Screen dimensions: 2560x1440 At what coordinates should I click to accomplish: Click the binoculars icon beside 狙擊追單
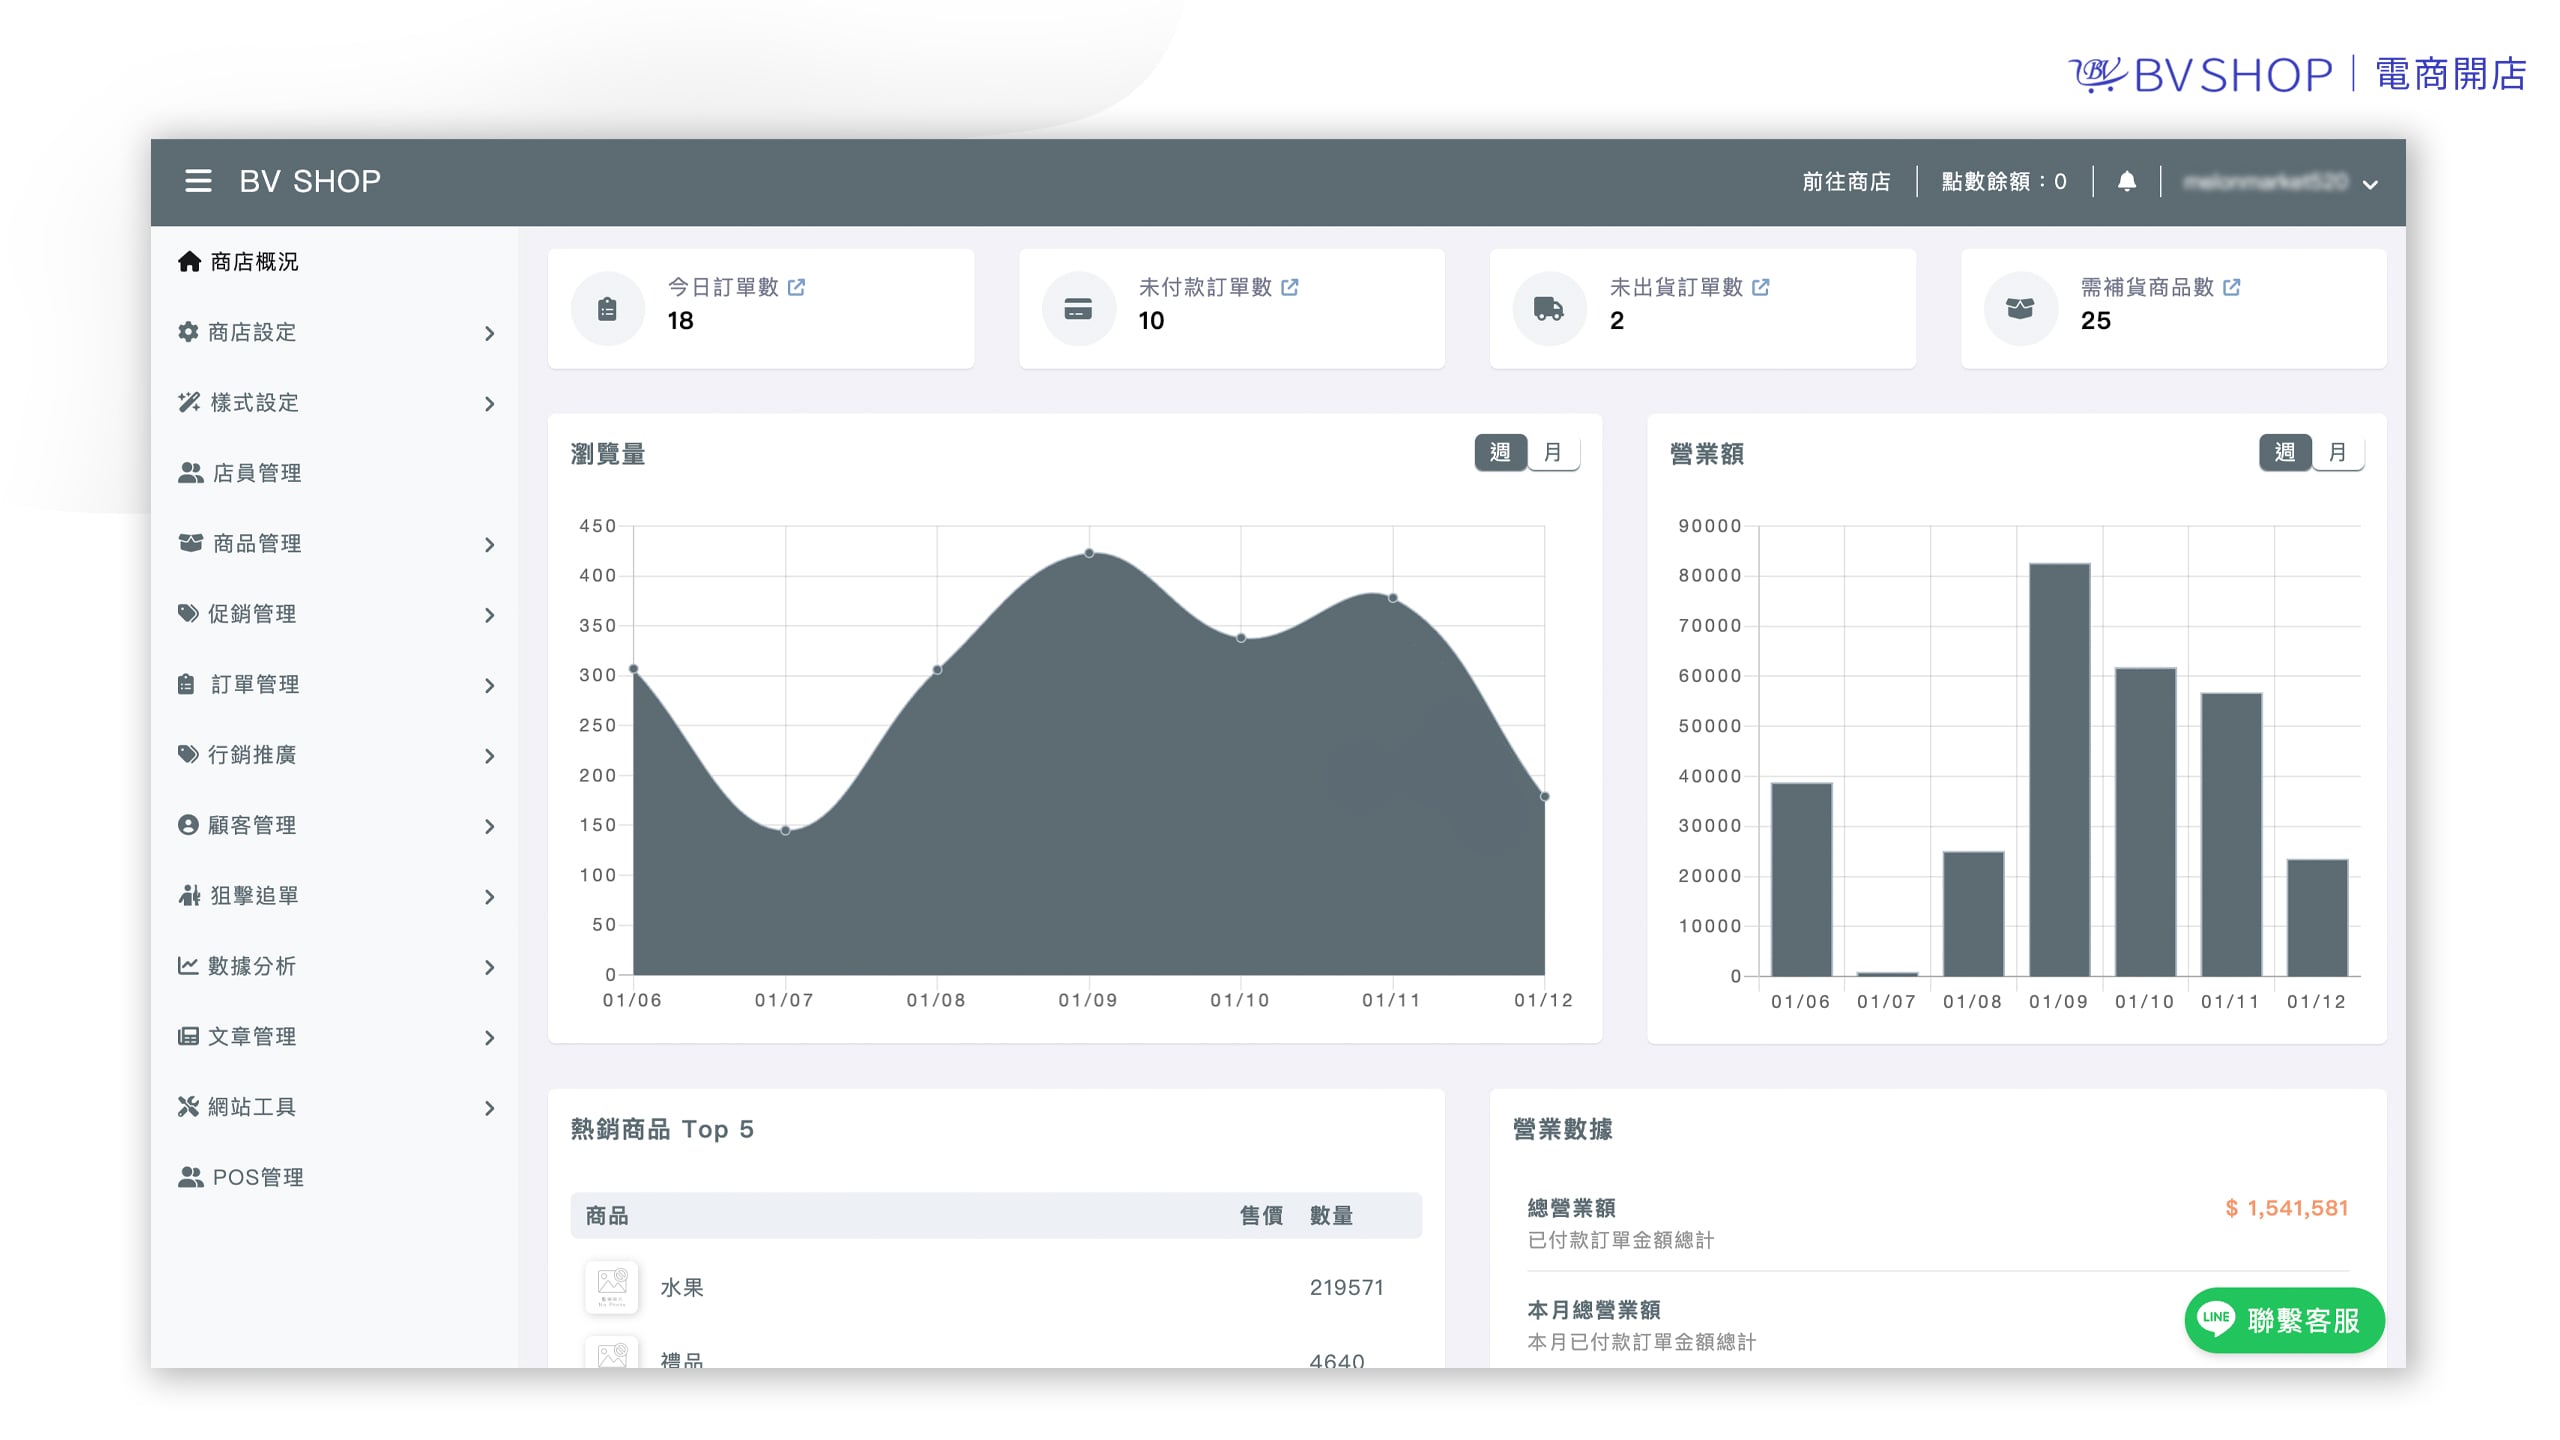[x=189, y=895]
